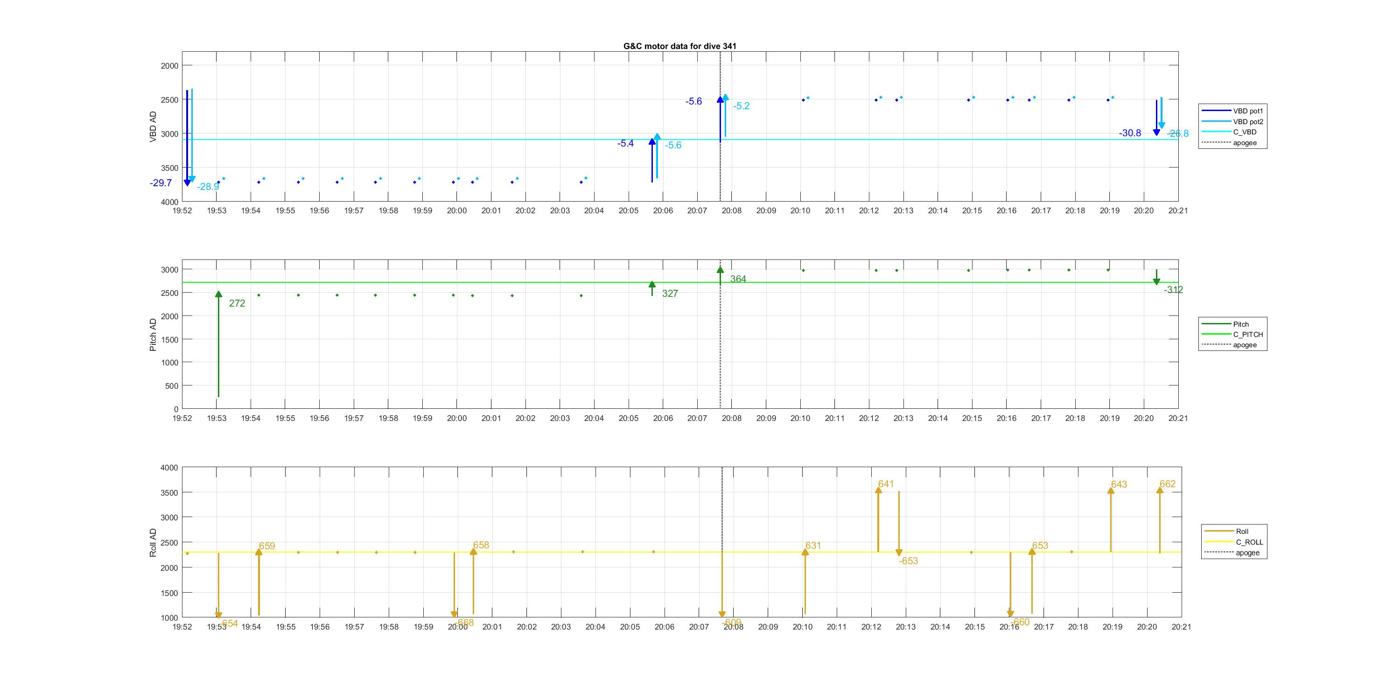Click the '-312' pitch data label
Screen dimensions: 1400x693
point(1173,290)
